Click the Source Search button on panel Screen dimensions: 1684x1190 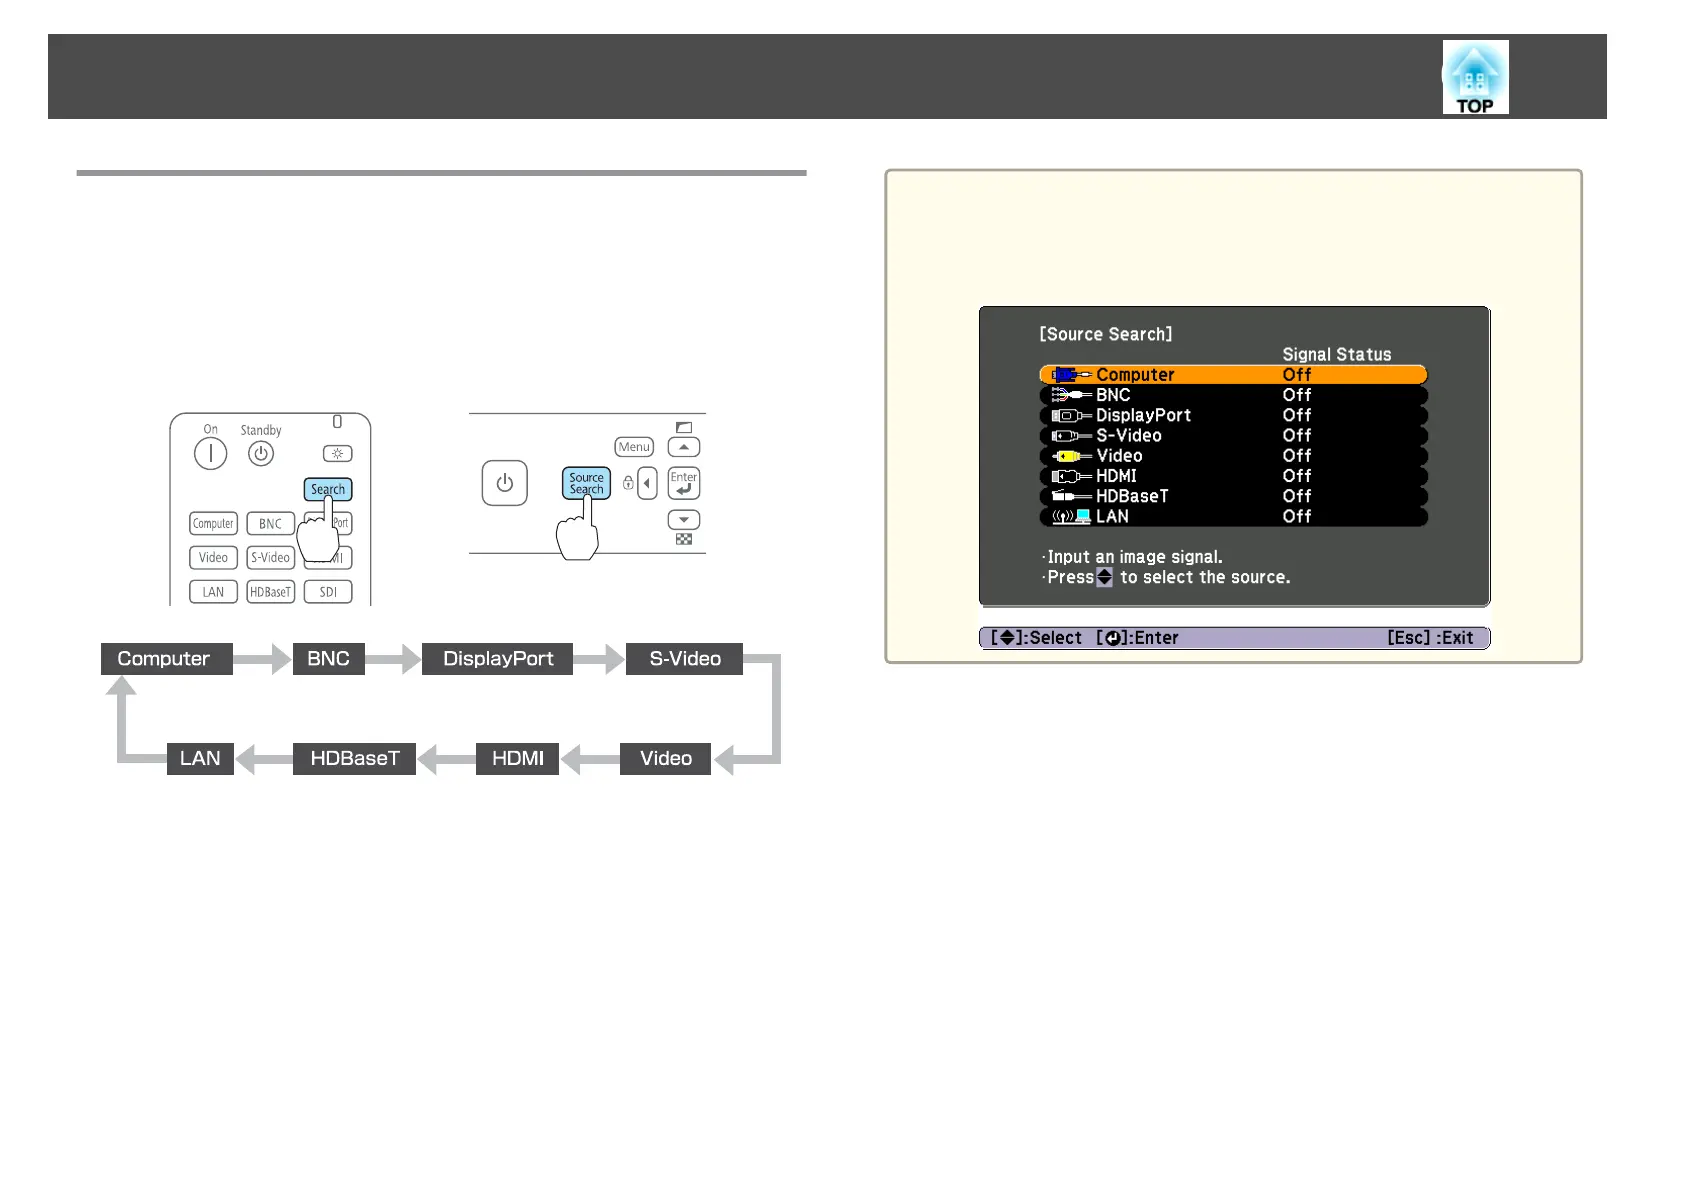[586, 484]
